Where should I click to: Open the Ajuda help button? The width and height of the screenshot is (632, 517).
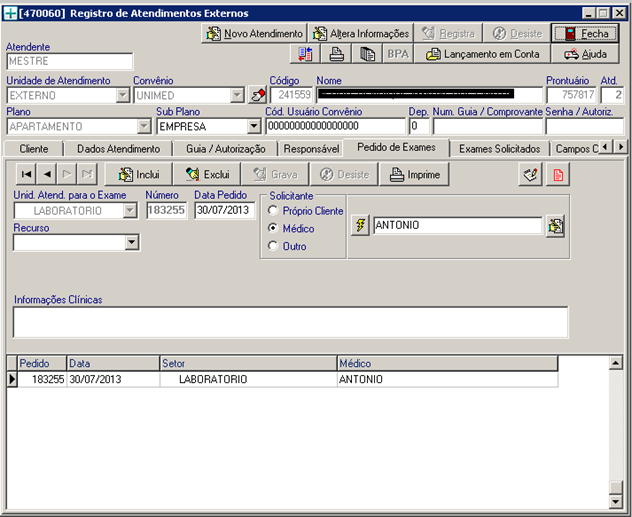point(585,54)
